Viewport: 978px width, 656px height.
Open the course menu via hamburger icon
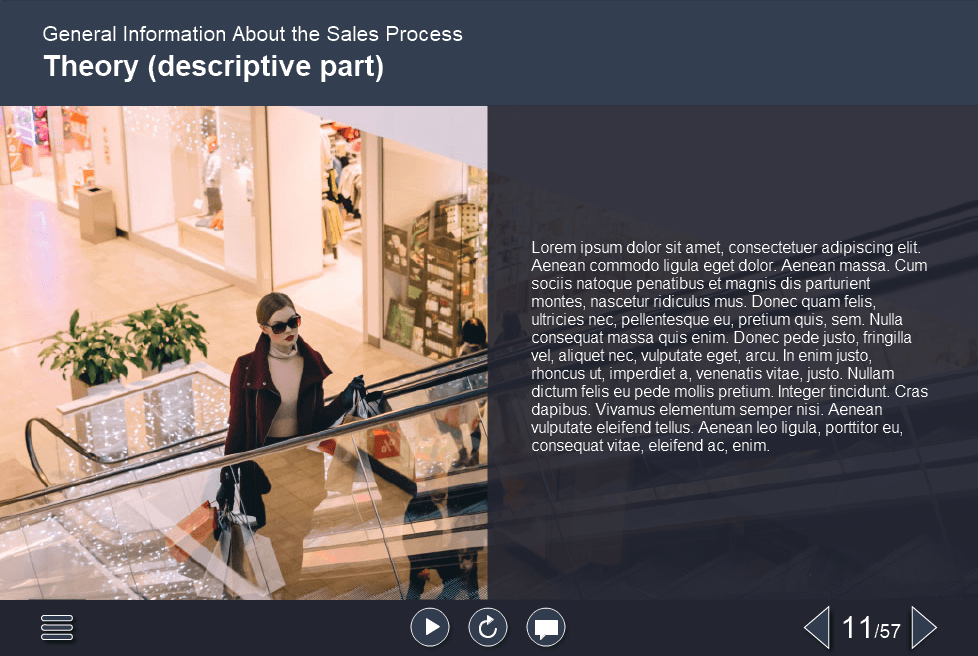[57, 627]
